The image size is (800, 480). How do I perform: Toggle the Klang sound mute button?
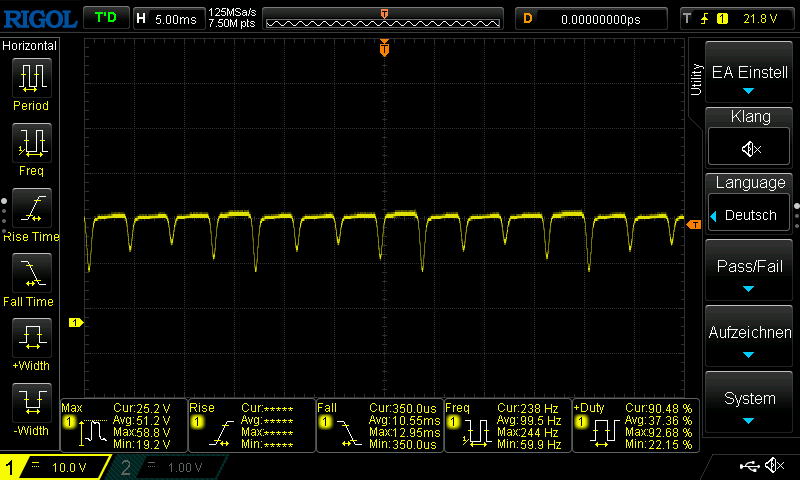click(749, 147)
